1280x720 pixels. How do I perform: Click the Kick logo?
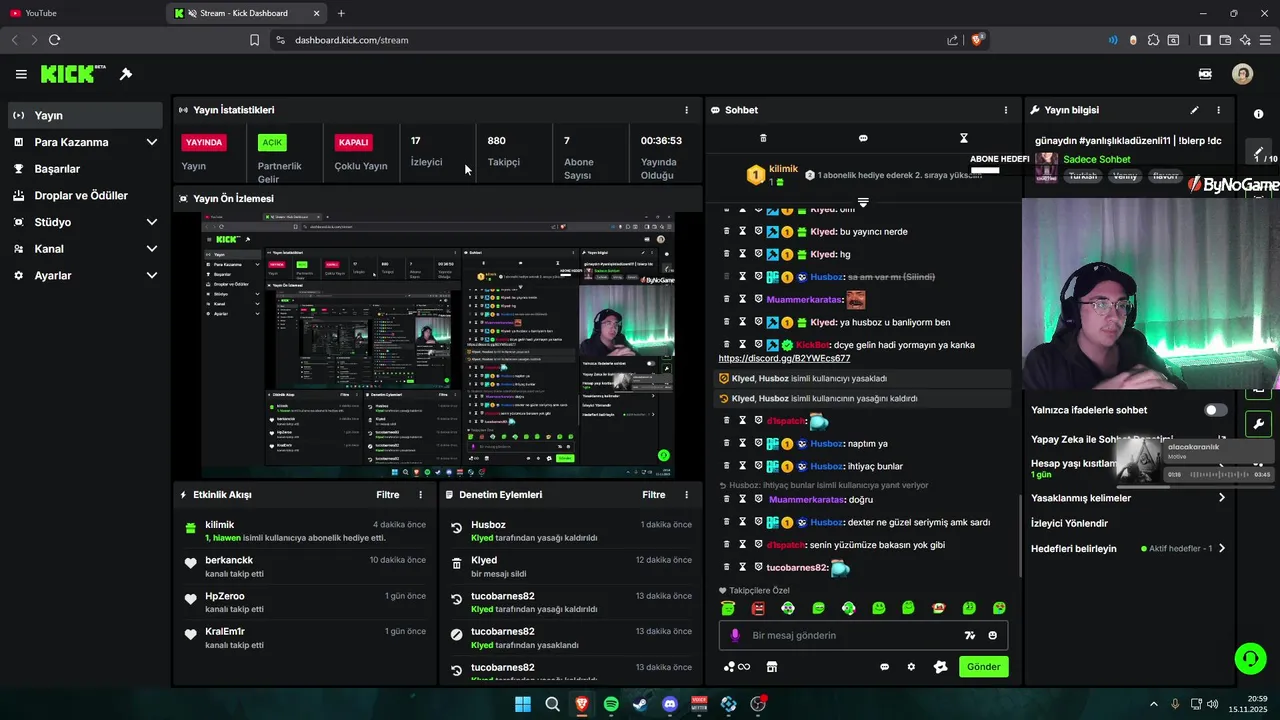tap(72, 74)
